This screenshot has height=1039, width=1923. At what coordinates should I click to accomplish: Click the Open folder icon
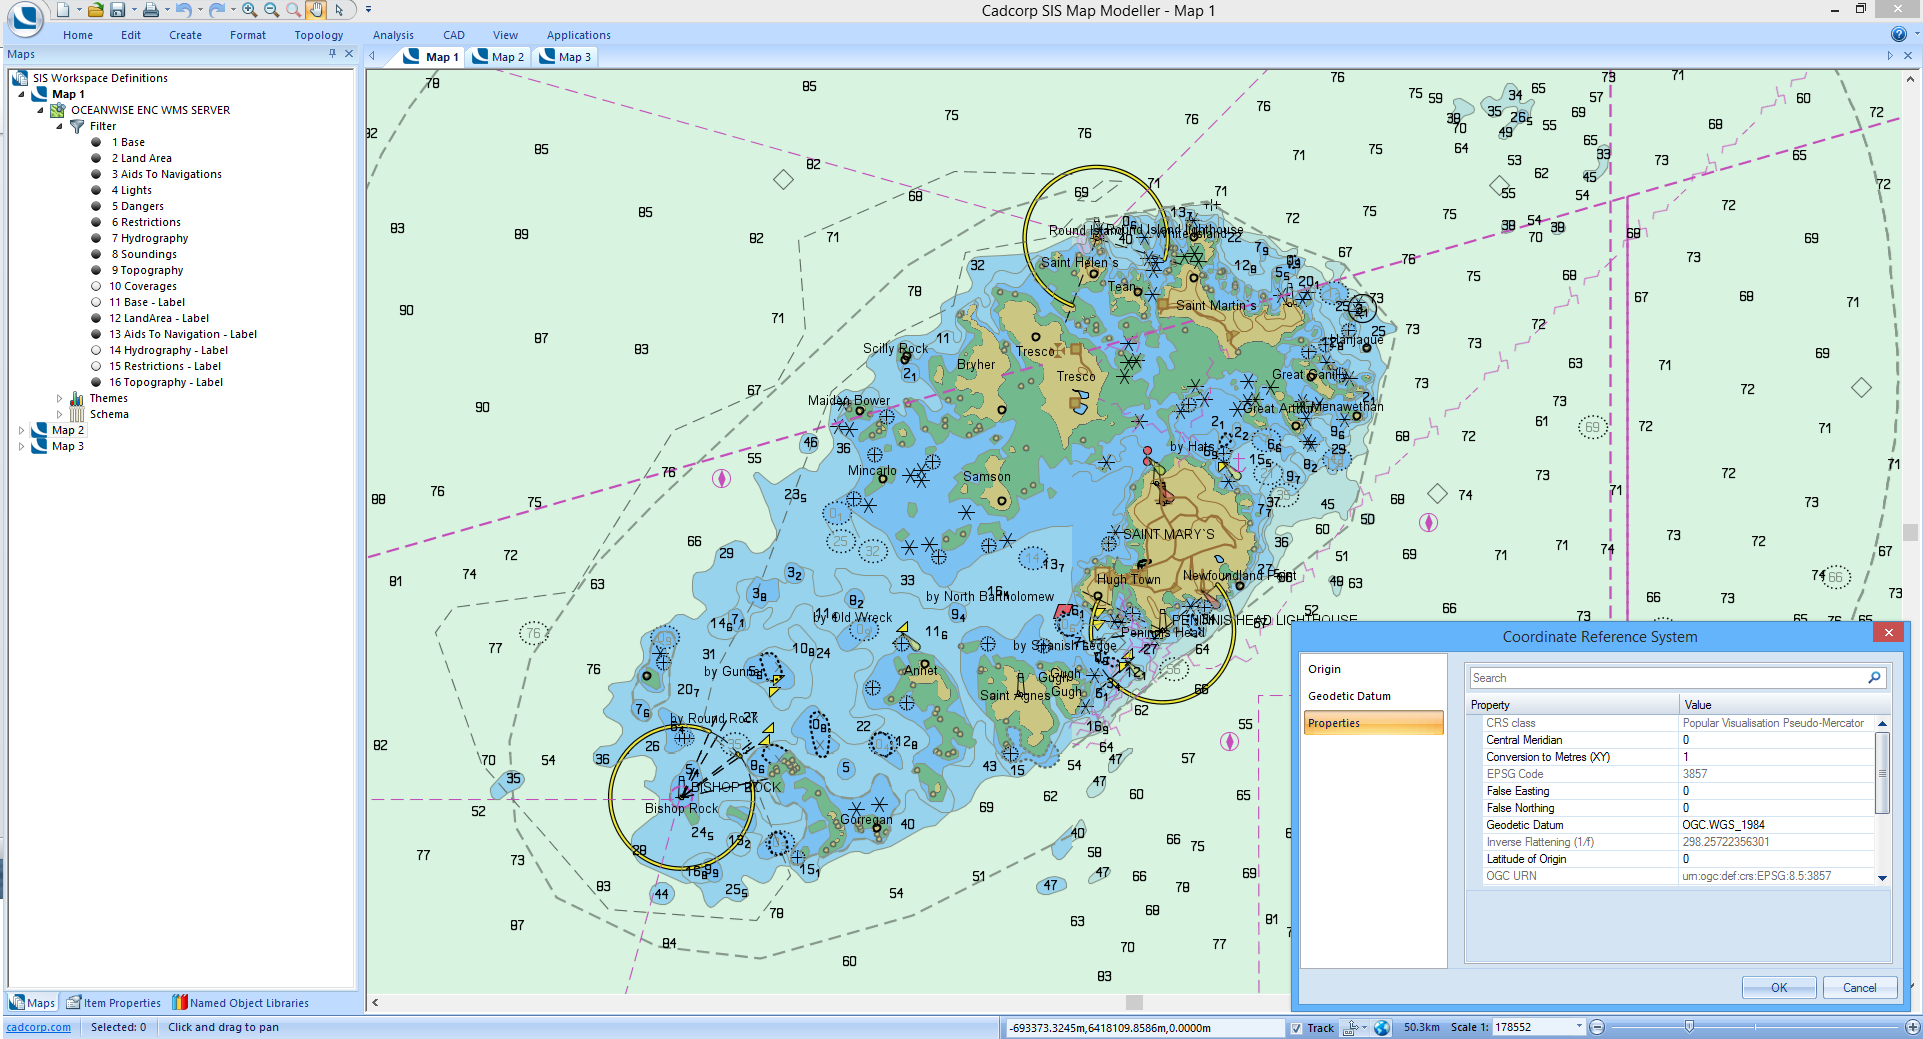click(95, 10)
